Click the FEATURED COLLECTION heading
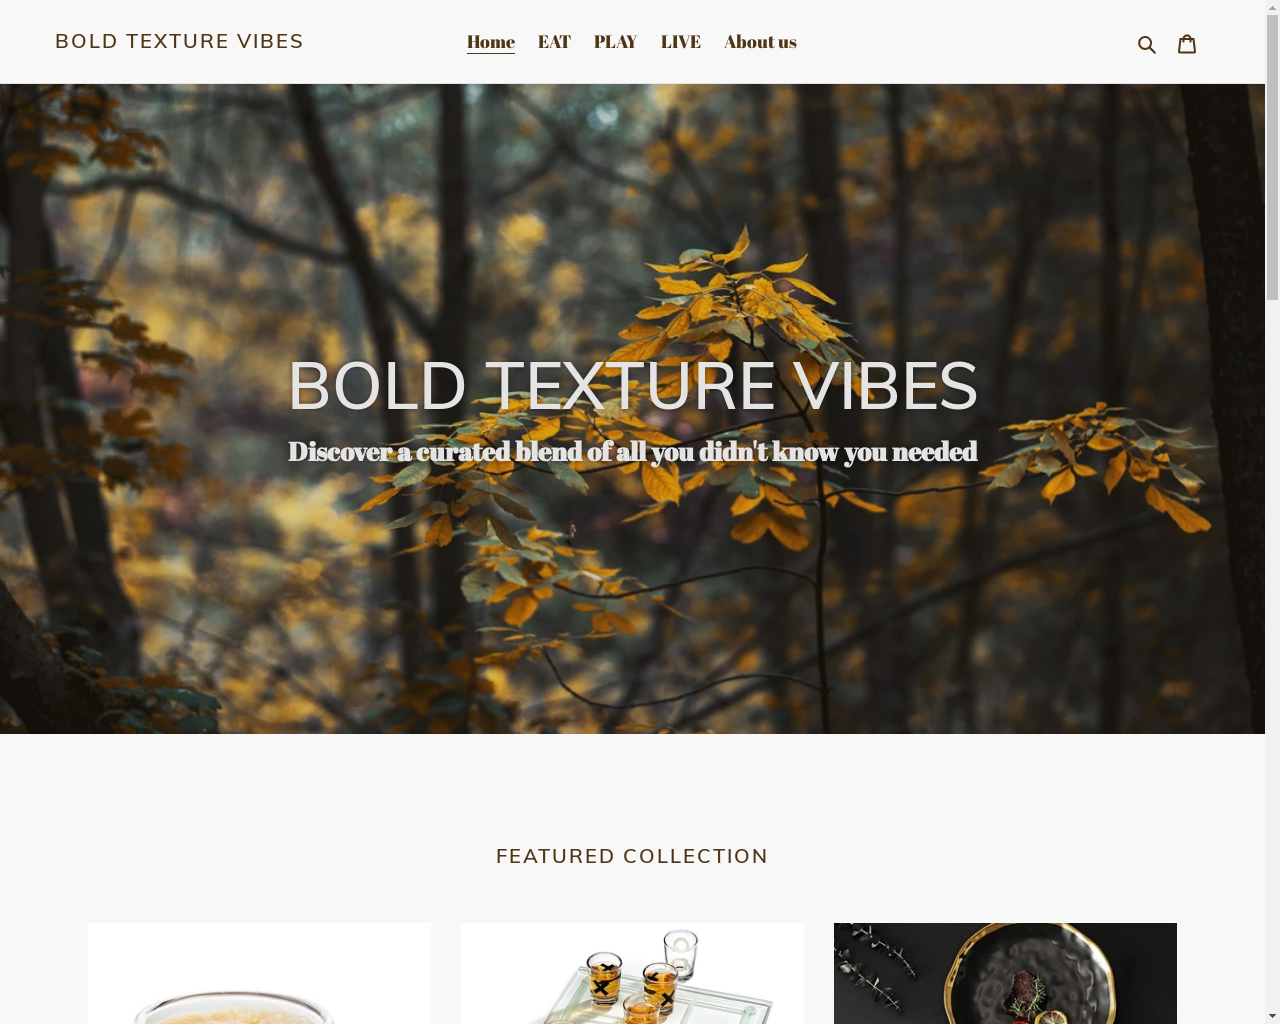This screenshot has width=1280, height=1024. (632, 856)
